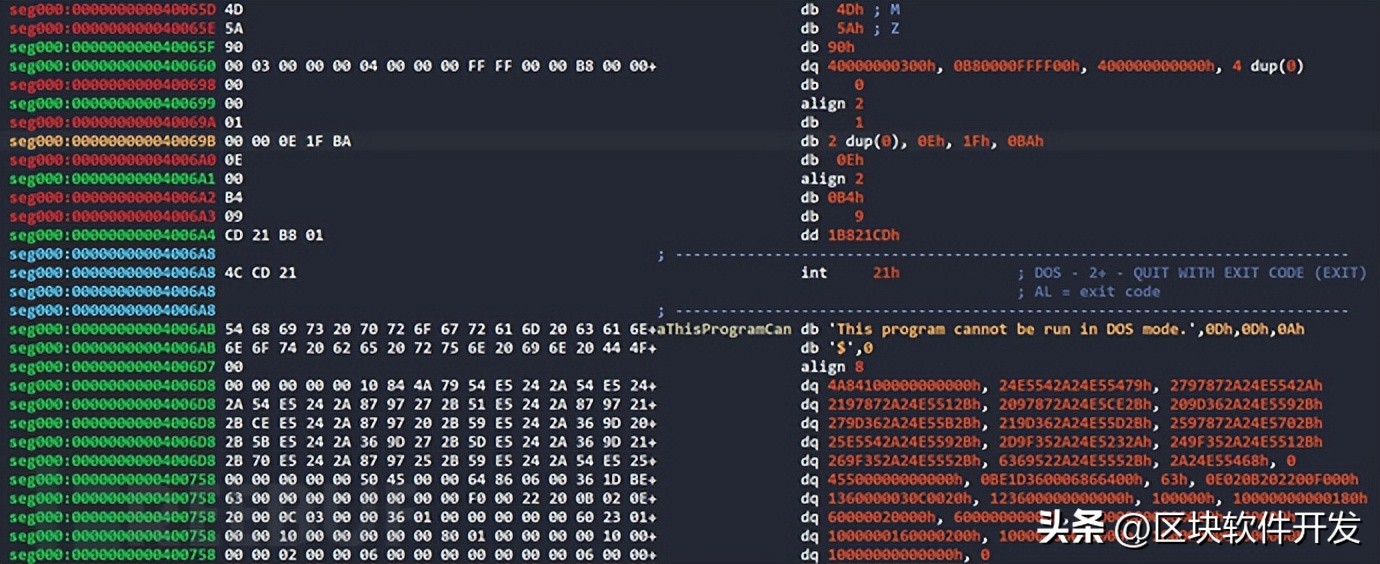The width and height of the screenshot is (1380, 564).
Task: Click the 'align 2' at address 4006A1
Action: pyautogui.click(x=832, y=179)
